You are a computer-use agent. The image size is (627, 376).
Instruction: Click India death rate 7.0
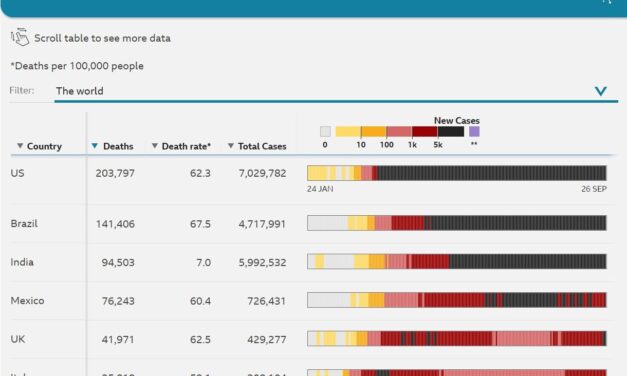(204, 262)
